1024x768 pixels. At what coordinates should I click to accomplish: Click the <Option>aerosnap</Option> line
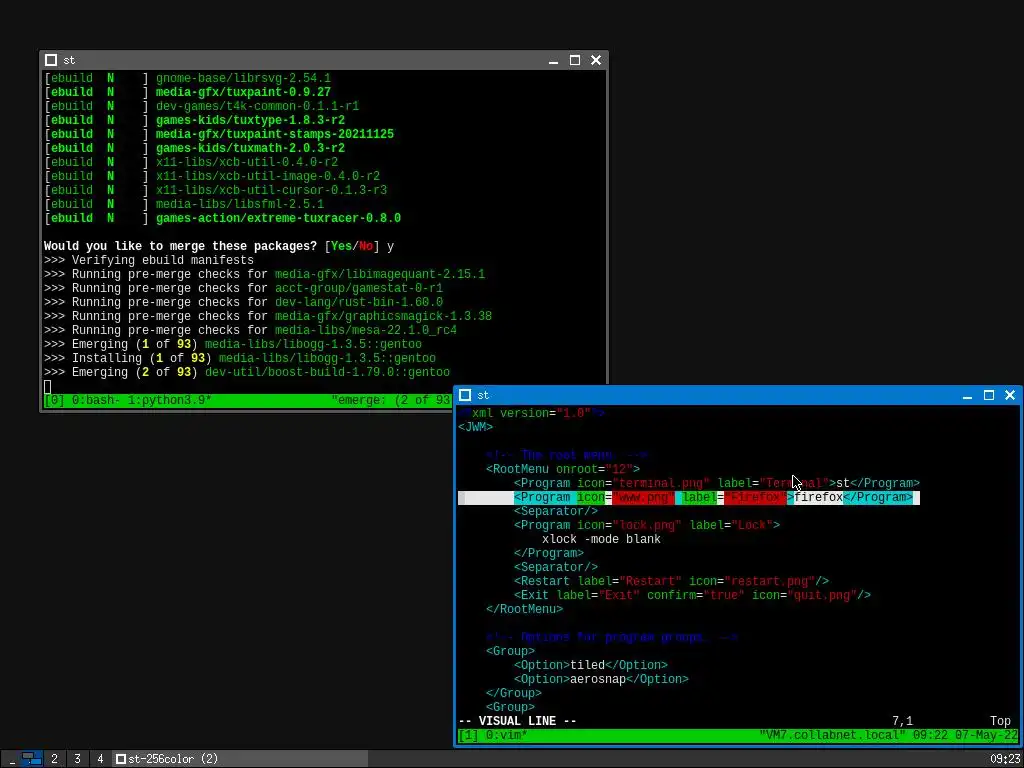(x=601, y=679)
